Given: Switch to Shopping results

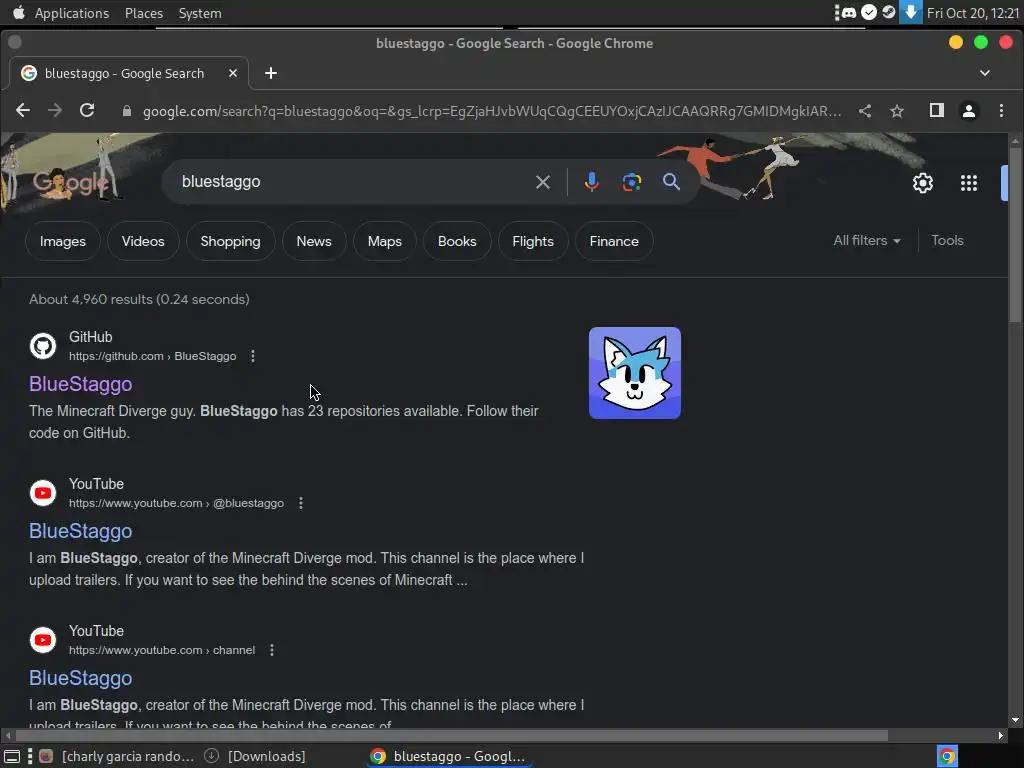Looking at the screenshot, I should (231, 241).
